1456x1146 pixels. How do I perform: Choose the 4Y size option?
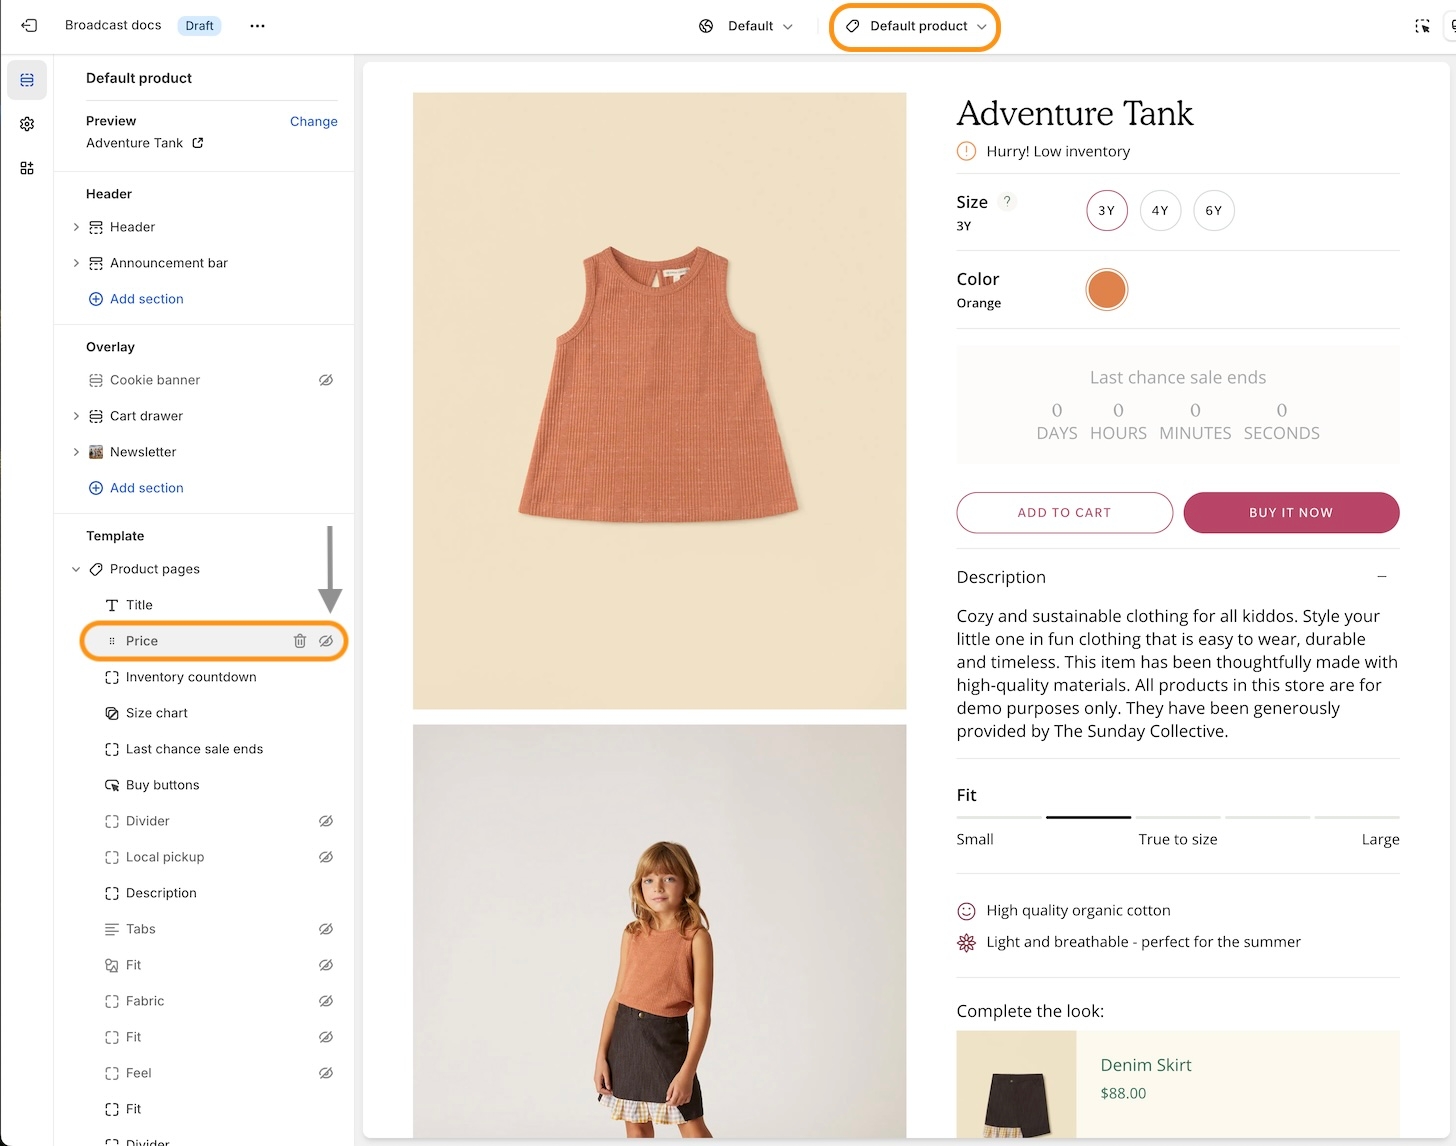pyautogui.click(x=1160, y=210)
